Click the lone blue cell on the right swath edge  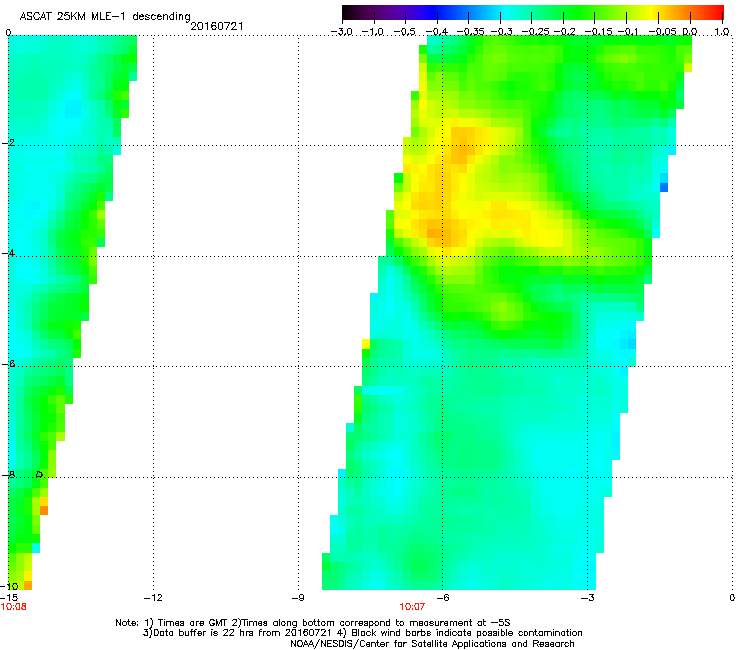(664, 187)
